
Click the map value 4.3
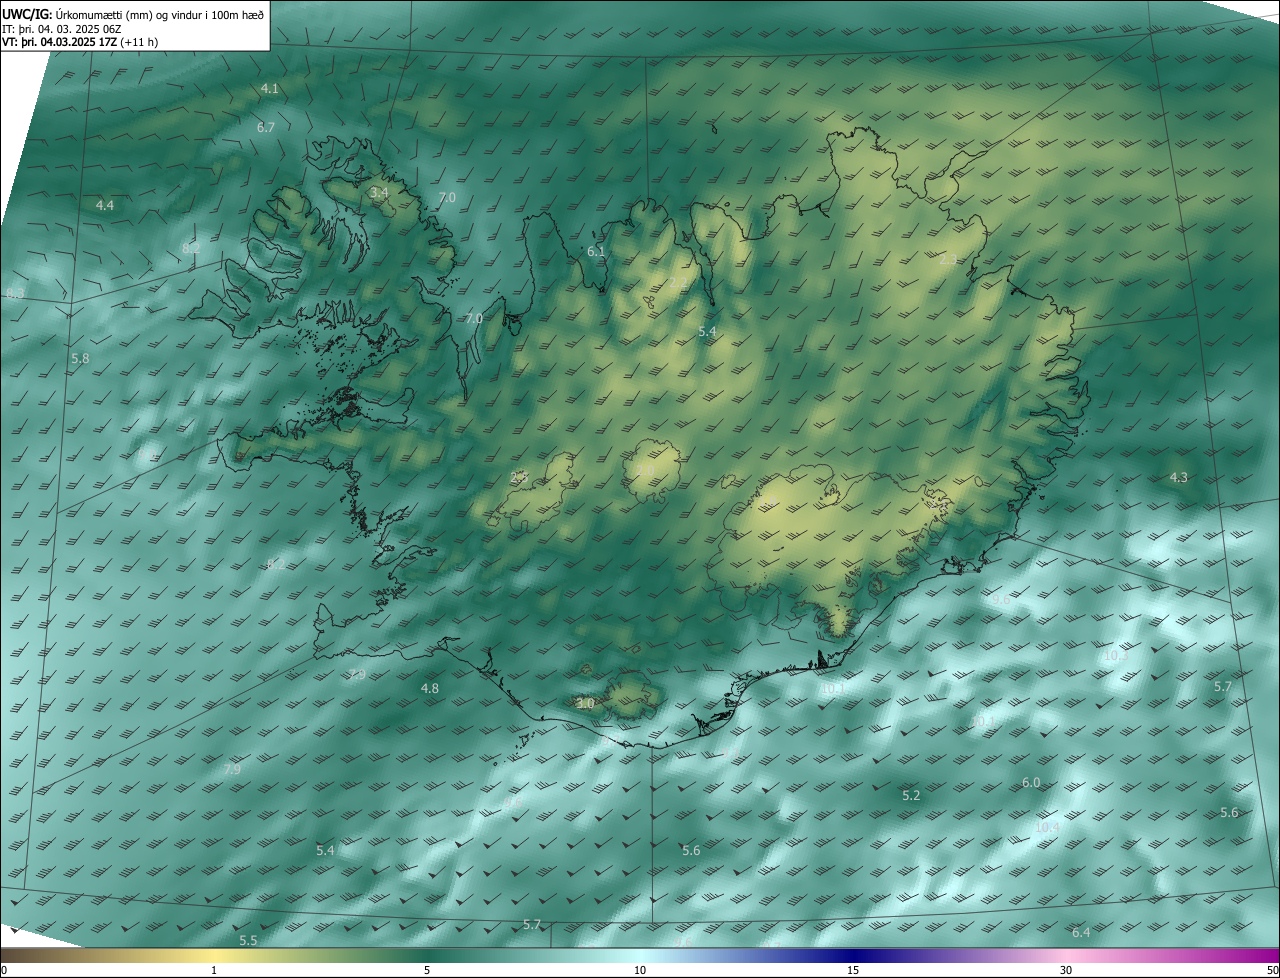click(1178, 478)
